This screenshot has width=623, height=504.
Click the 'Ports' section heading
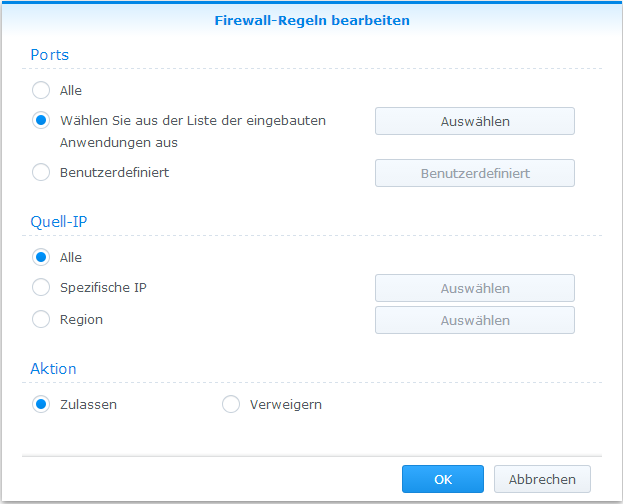click(x=49, y=54)
